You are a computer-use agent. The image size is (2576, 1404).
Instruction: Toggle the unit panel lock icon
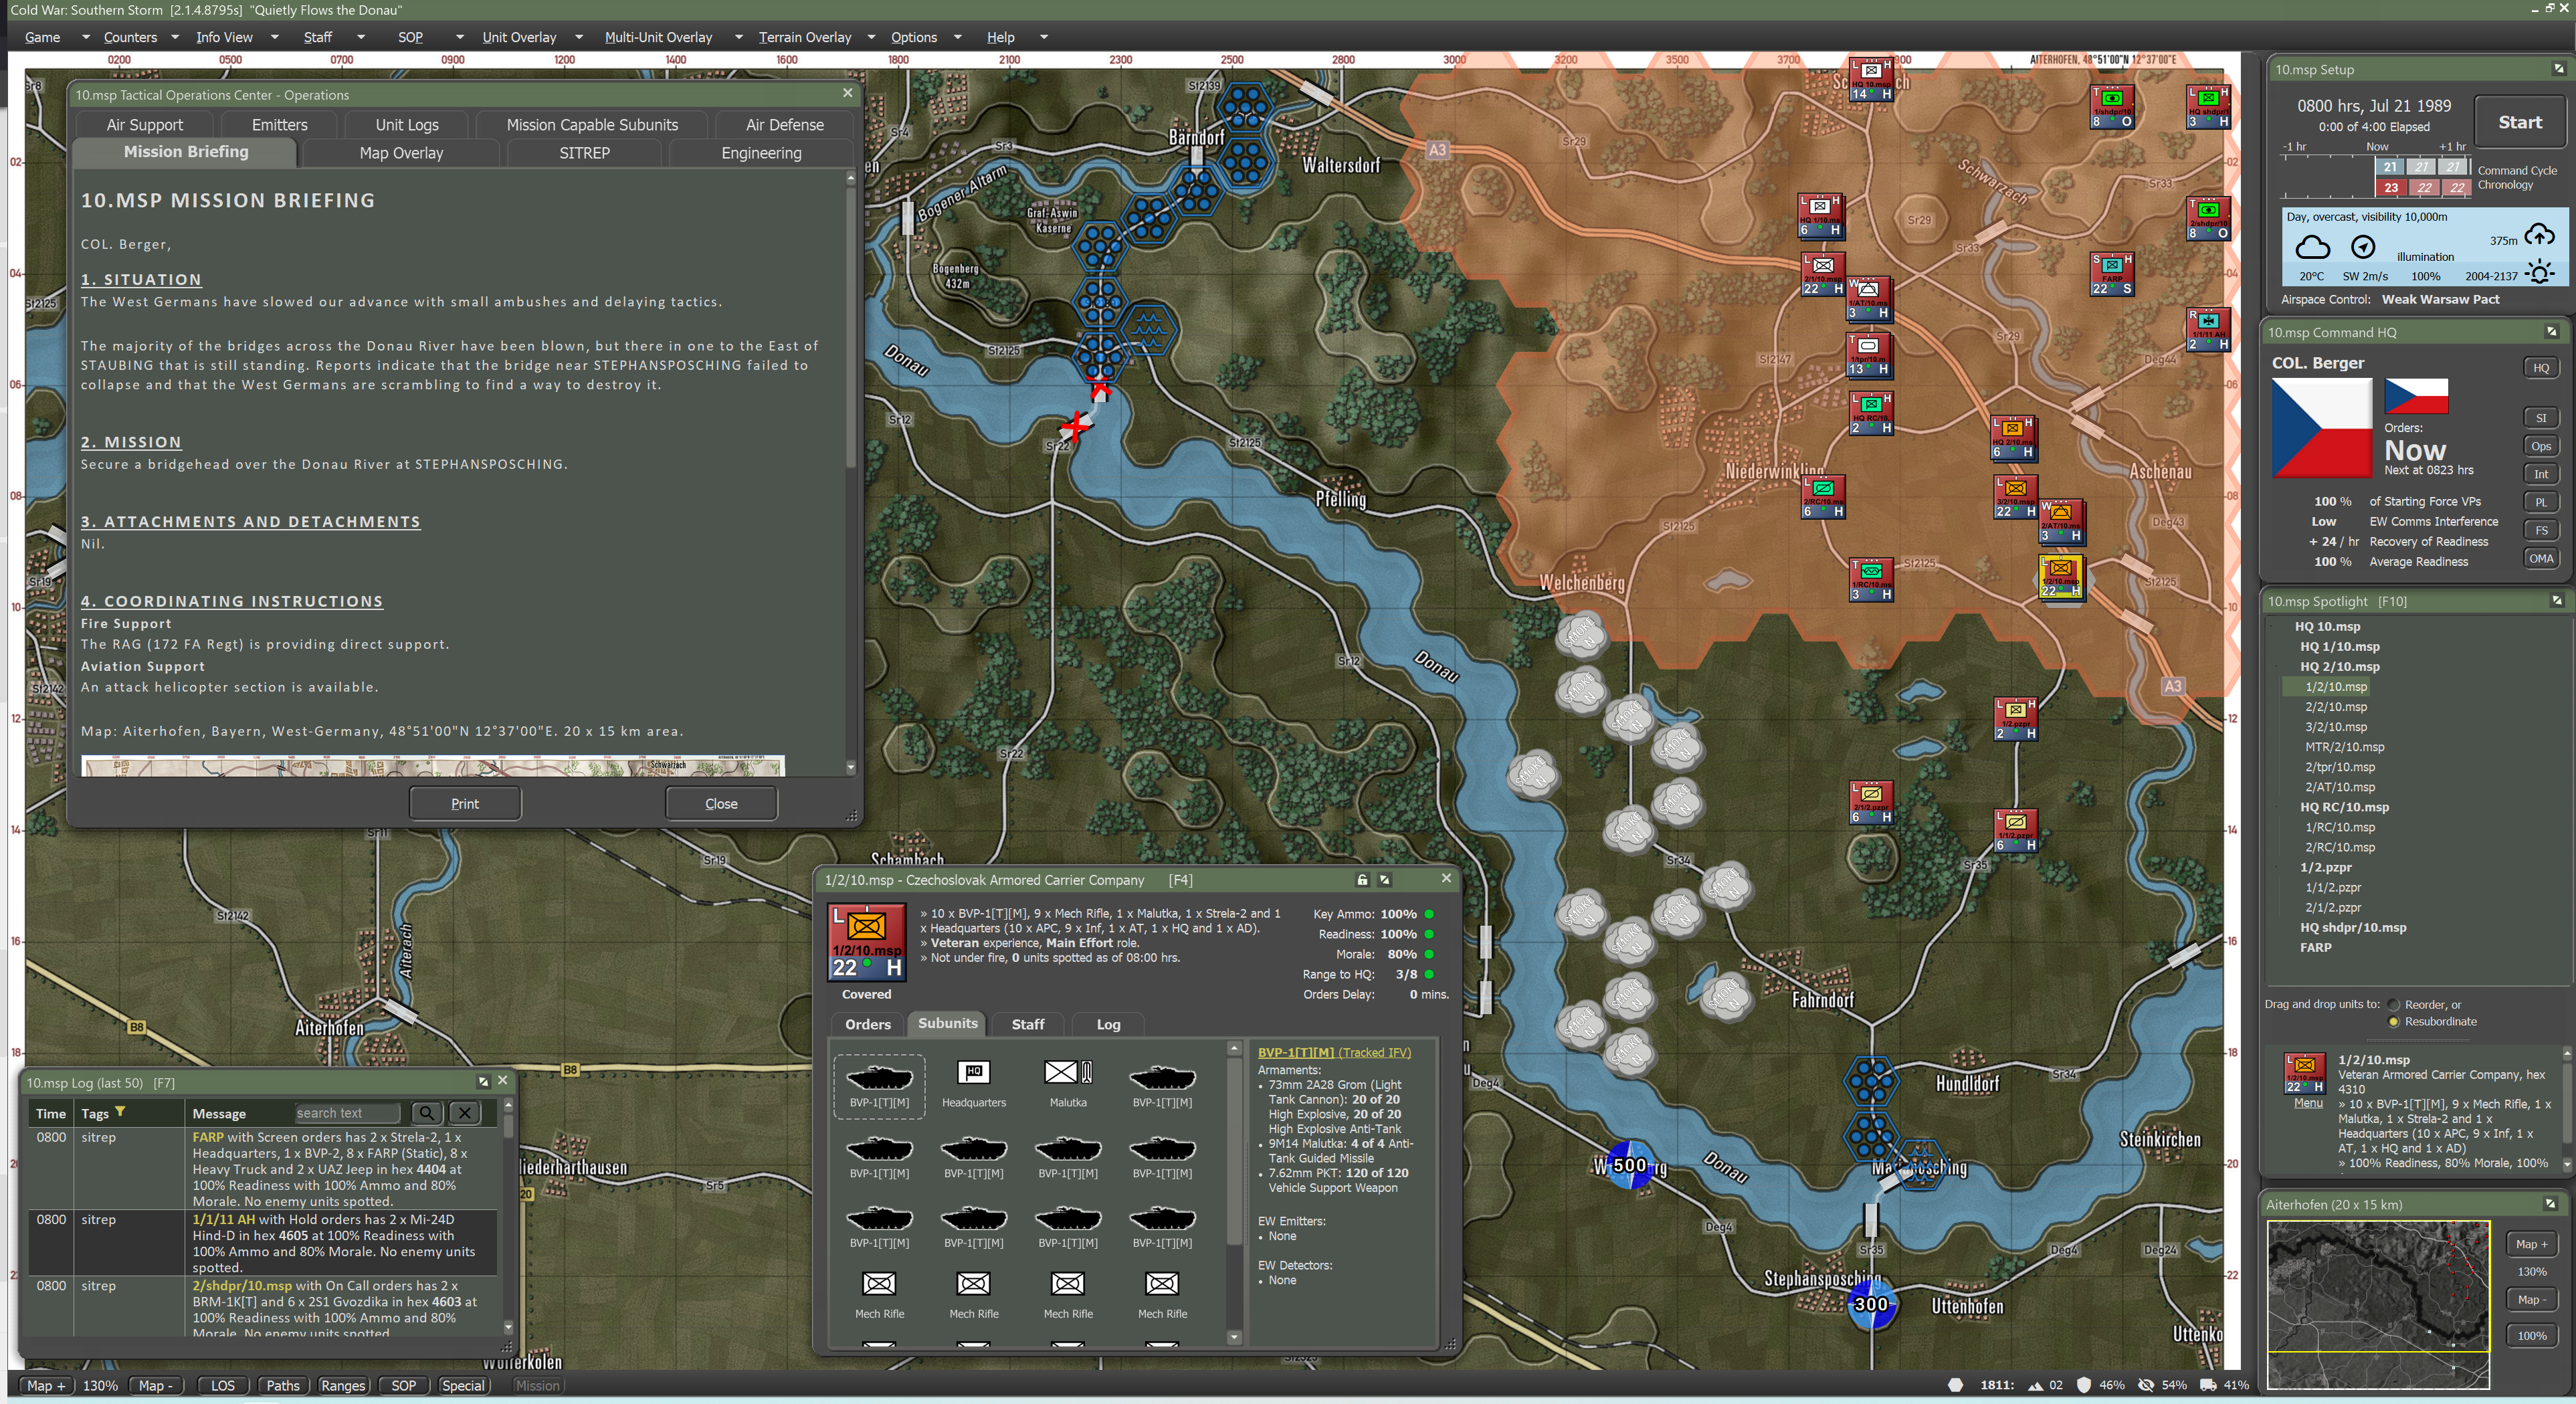(1362, 880)
